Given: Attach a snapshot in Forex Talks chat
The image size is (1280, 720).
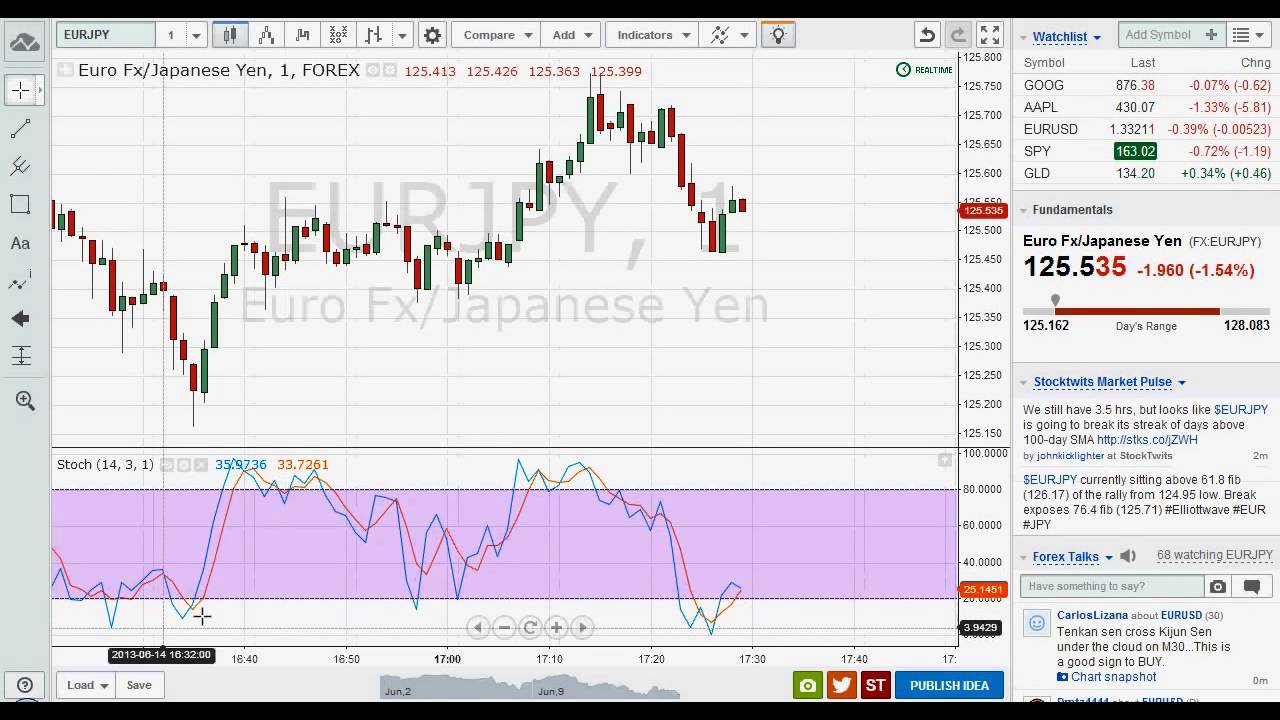Looking at the screenshot, I should click(x=1217, y=586).
